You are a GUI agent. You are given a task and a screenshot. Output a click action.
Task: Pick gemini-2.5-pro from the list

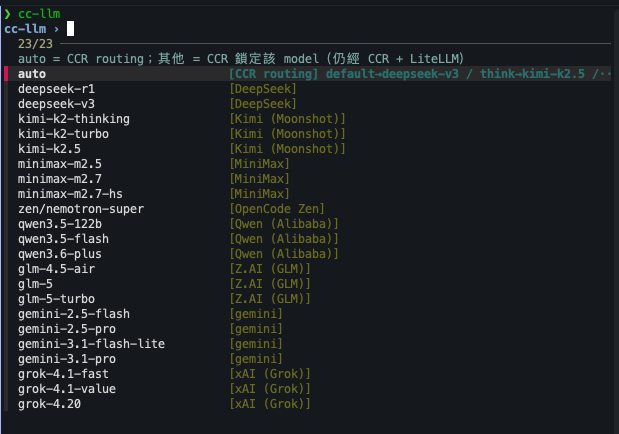[310, 329]
